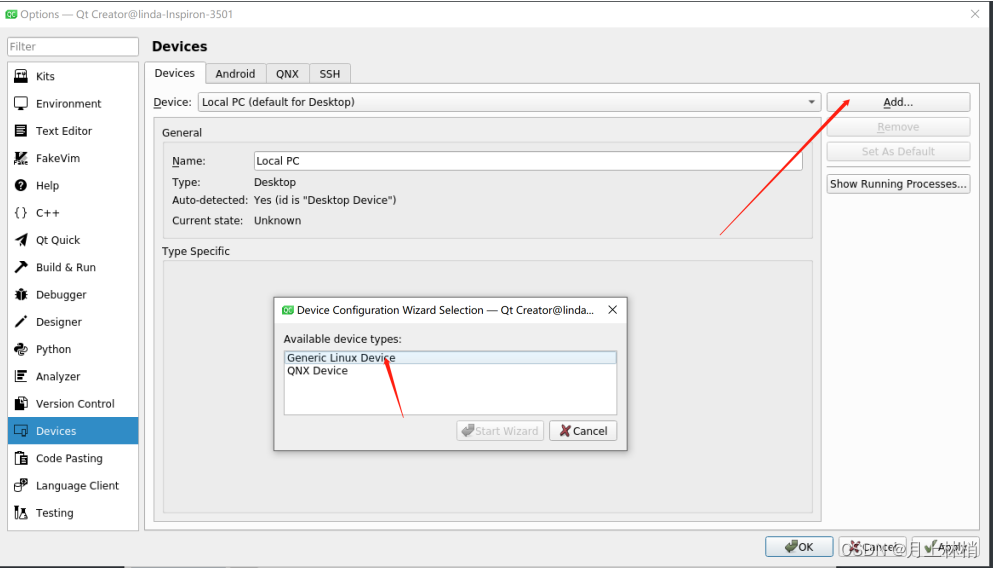The image size is (993, 568).
Task: Click the Add... button
Action: coord(898,102)
